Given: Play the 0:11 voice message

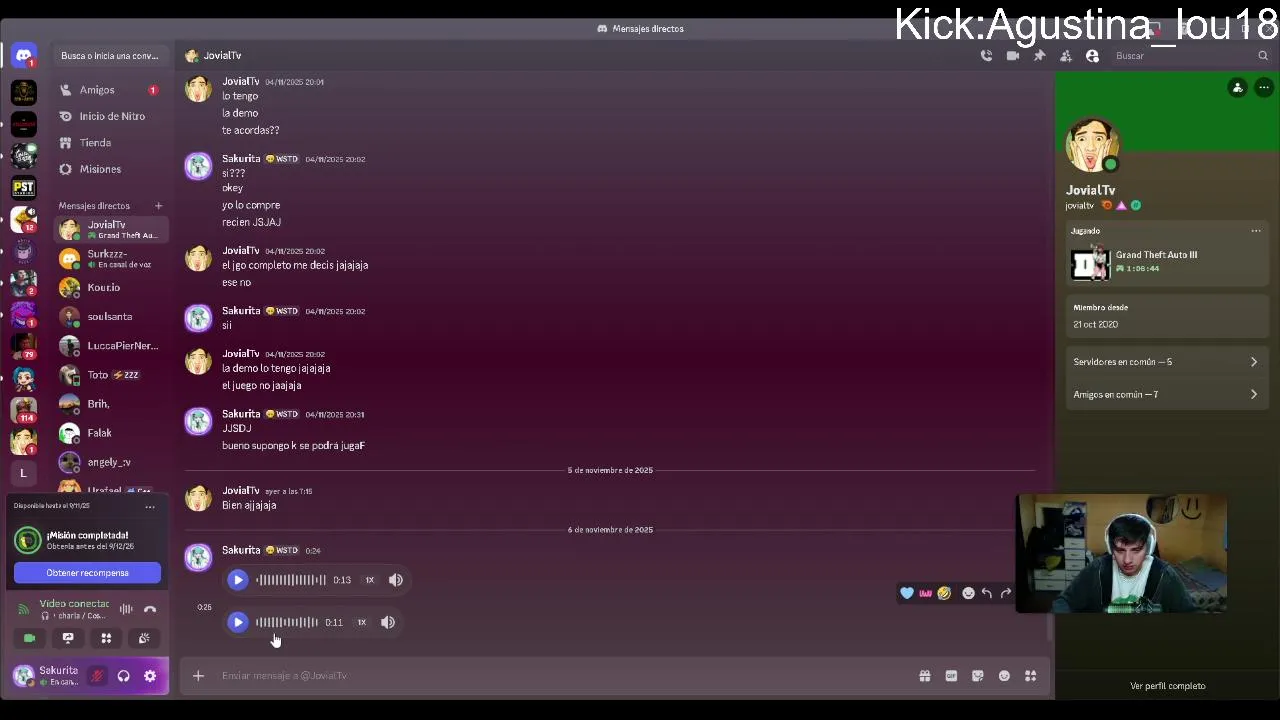Looking at the screenshot, I should pos(238,622).
